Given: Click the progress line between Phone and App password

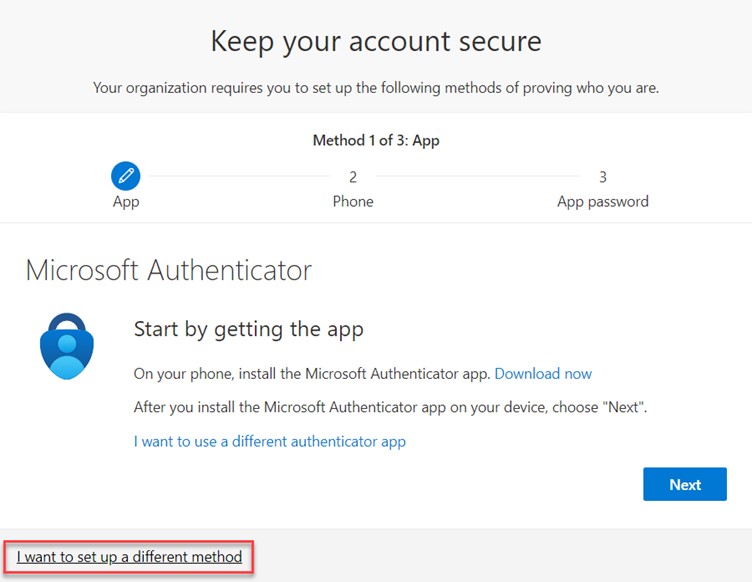Looking at the screenshot, I should click(x=478, y=176).
